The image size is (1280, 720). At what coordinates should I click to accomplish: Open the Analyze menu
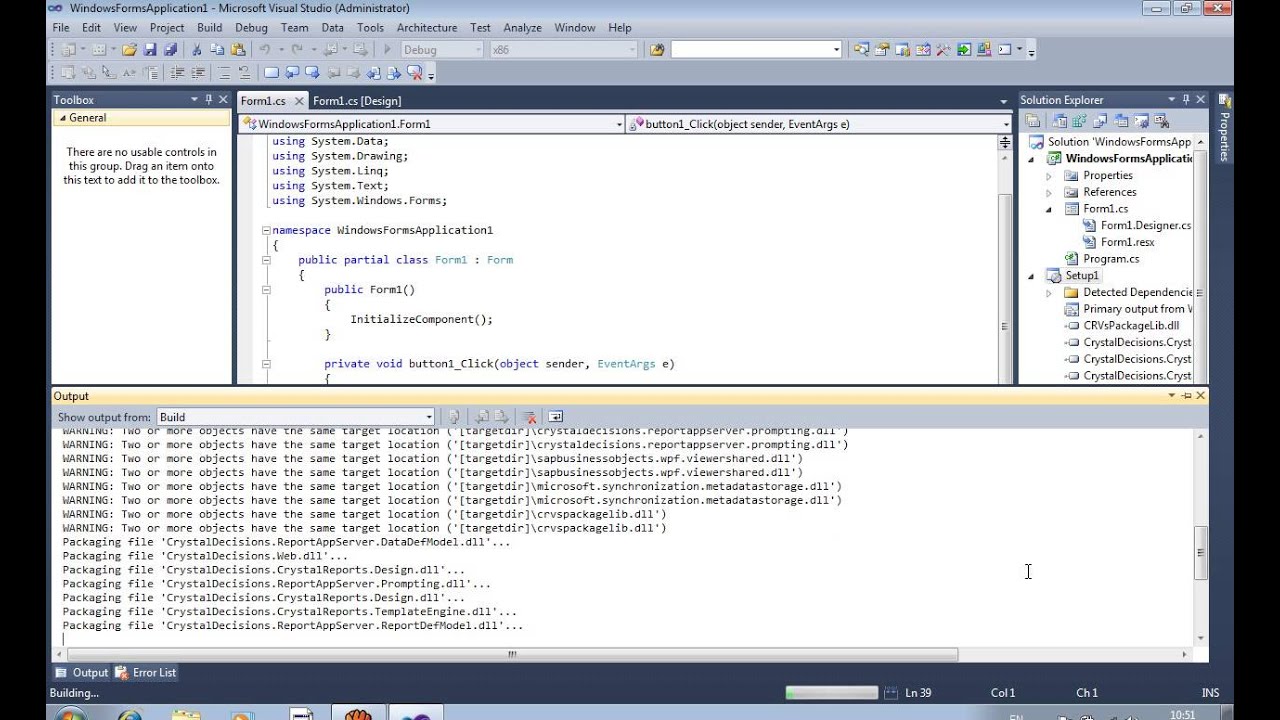click(522, 28)
